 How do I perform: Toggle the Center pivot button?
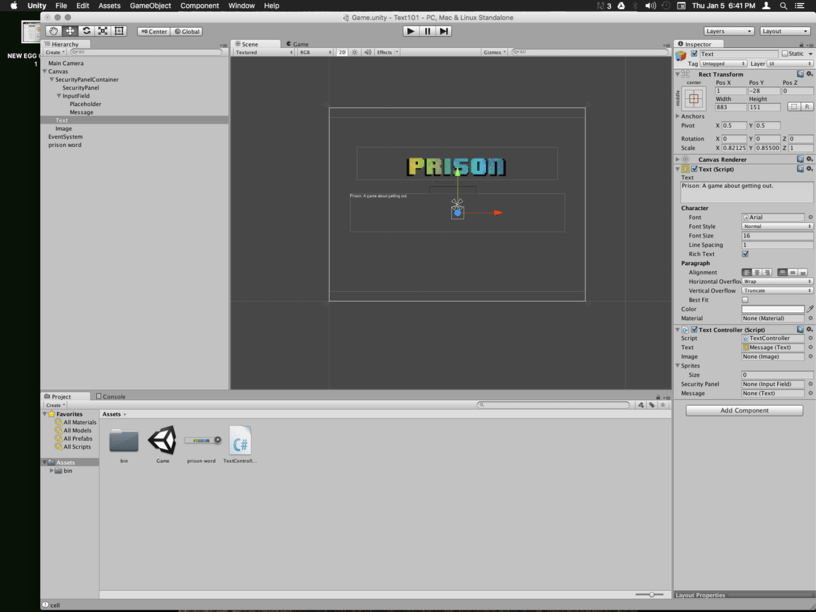tap(154, 31)
